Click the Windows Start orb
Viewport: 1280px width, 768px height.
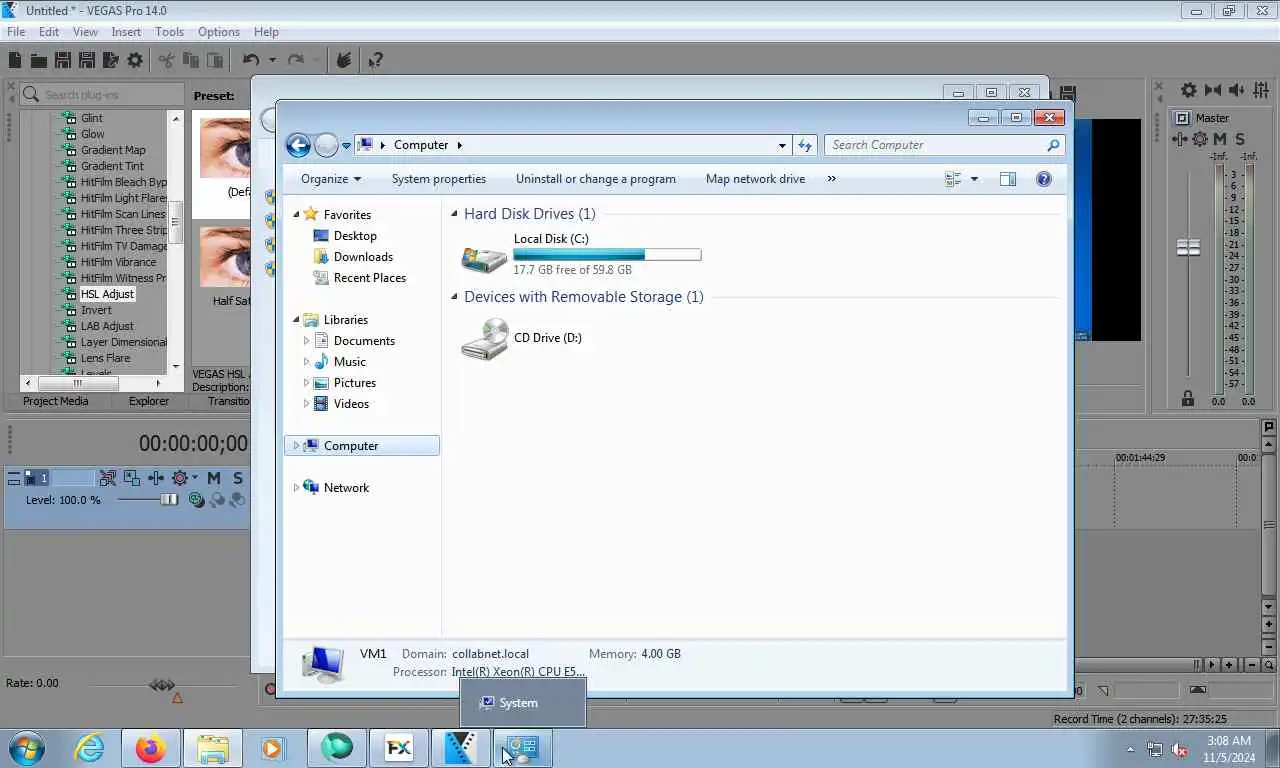pyautogui.click(x=27, y=748)
